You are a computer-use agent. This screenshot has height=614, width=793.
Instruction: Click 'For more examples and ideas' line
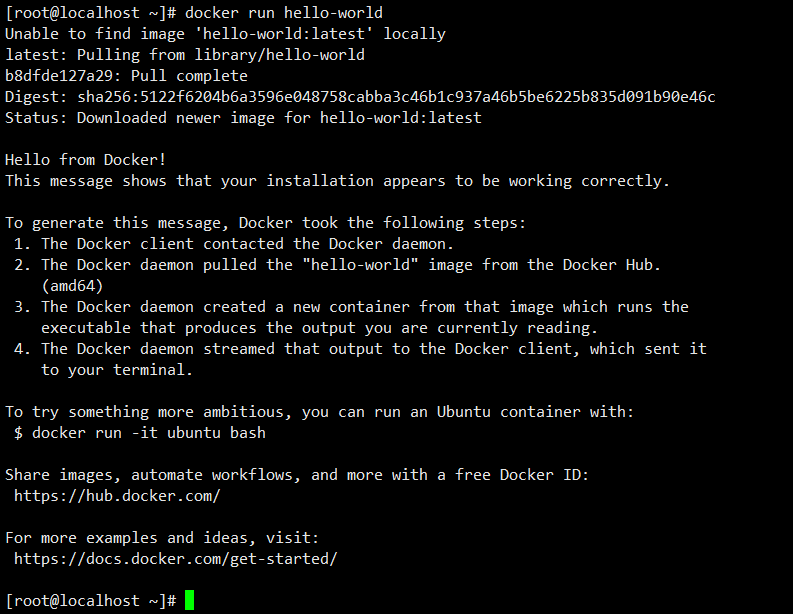[162, 538]
